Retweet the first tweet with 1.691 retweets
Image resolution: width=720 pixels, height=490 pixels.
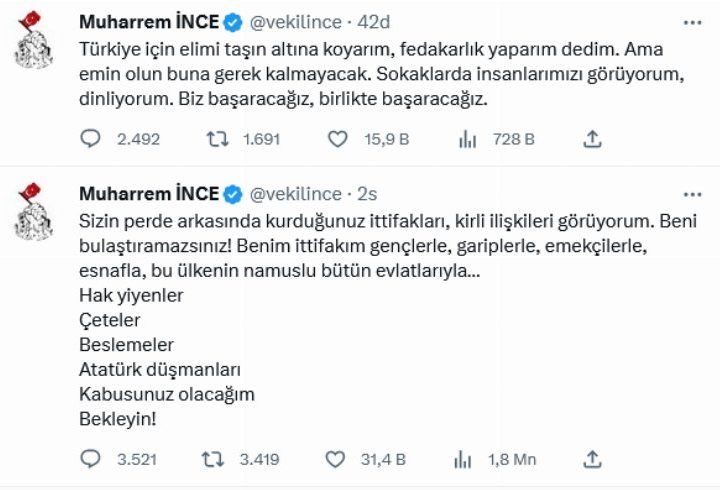tap(216, 139)
